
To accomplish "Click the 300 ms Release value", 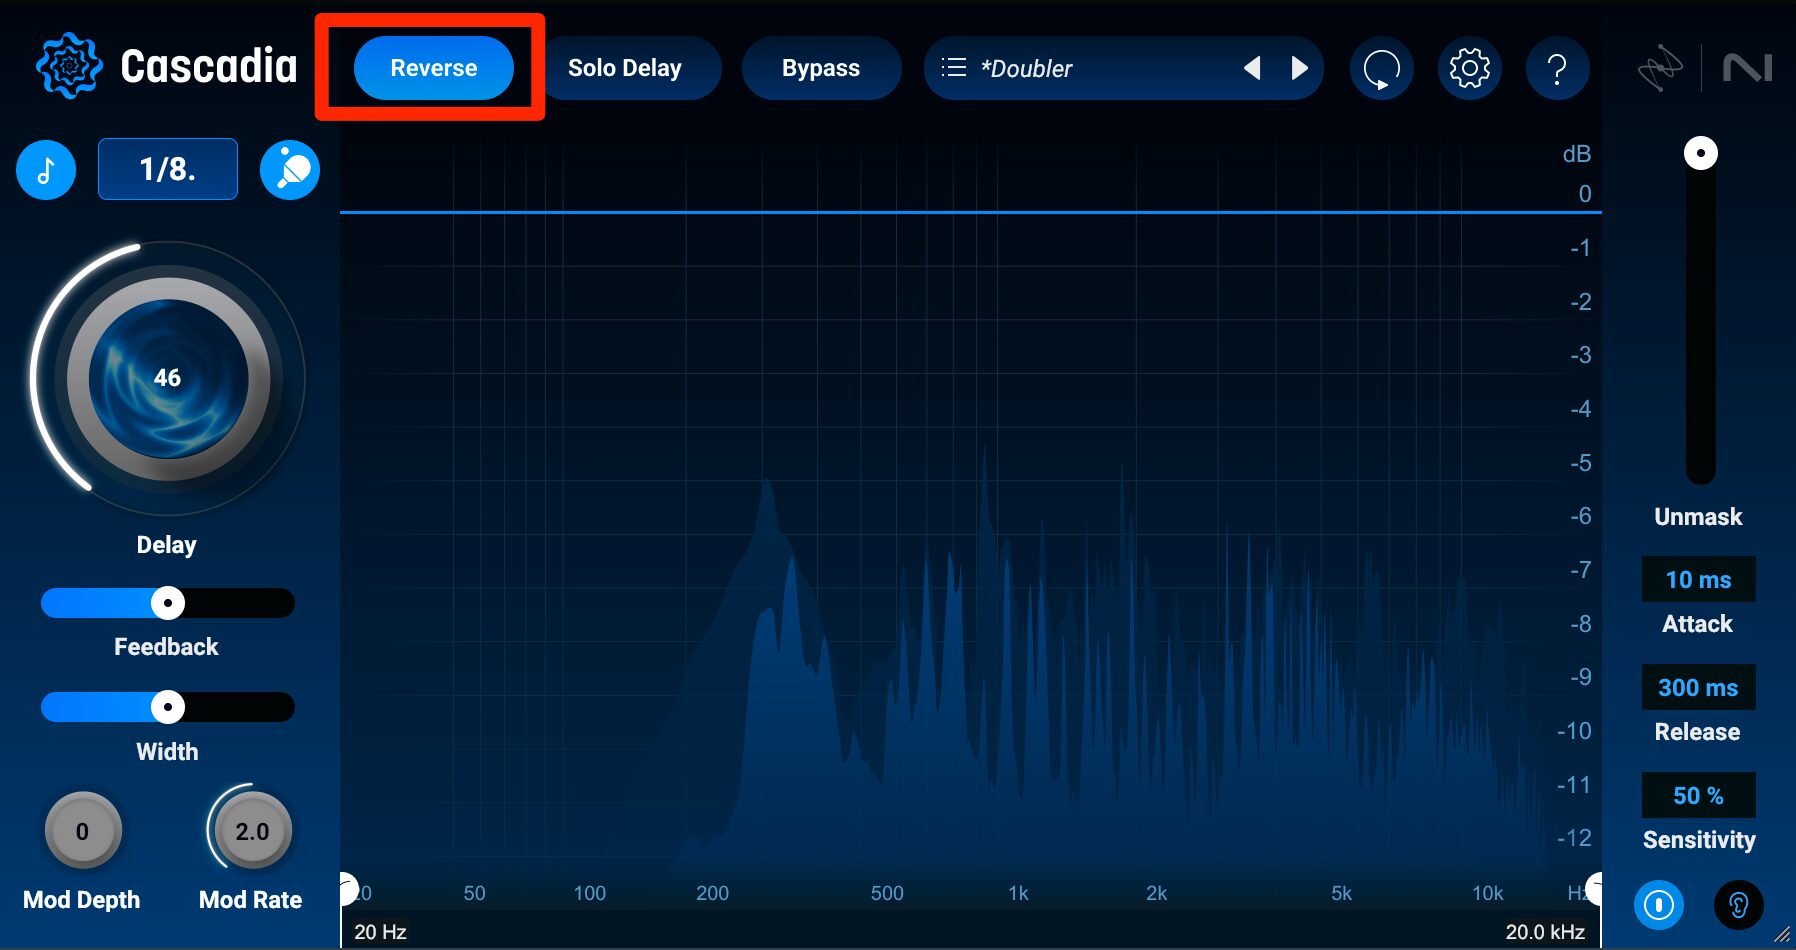I will 1698,688.
